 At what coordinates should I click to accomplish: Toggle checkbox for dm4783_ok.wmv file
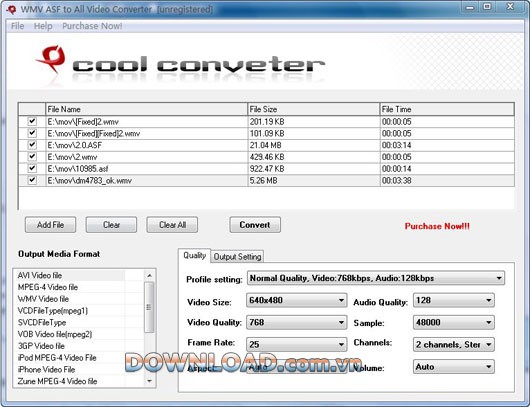point(32,180)
